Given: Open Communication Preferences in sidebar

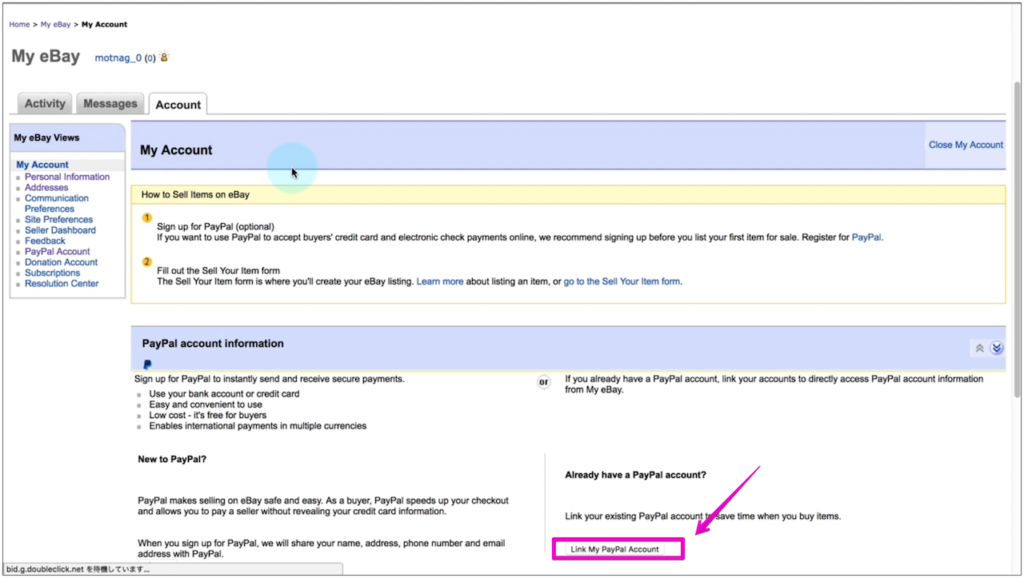Looking at the screenshot, I should pyautogui.click(x=57, y=203).
